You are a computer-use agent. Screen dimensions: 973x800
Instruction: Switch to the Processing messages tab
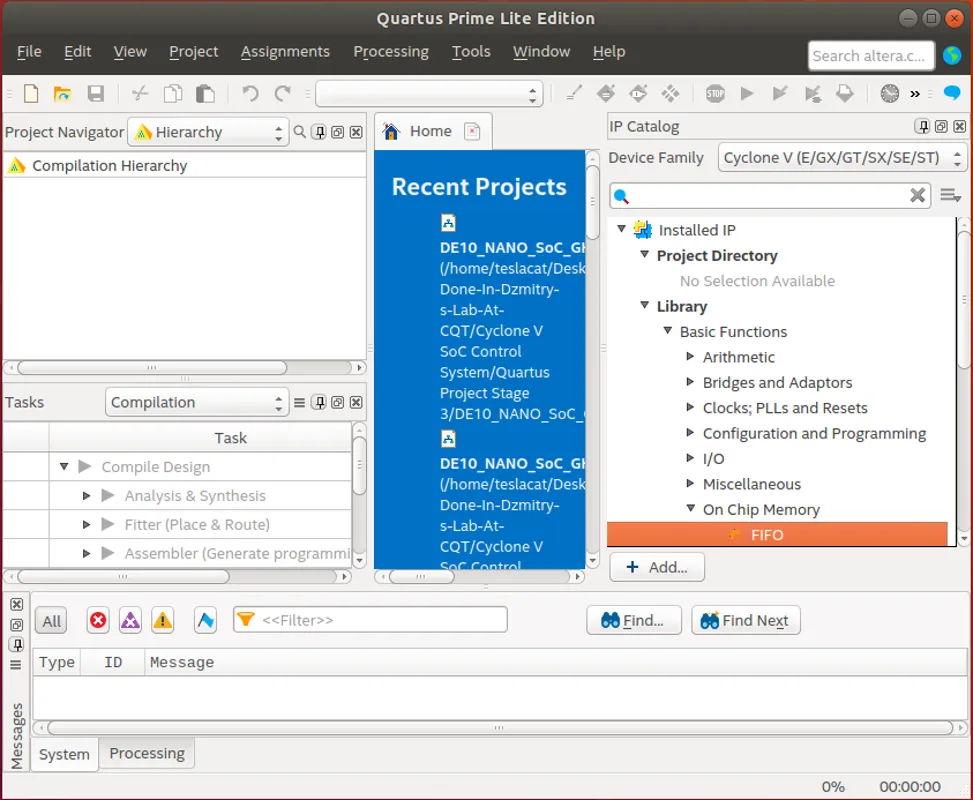(x=147, y=754)
